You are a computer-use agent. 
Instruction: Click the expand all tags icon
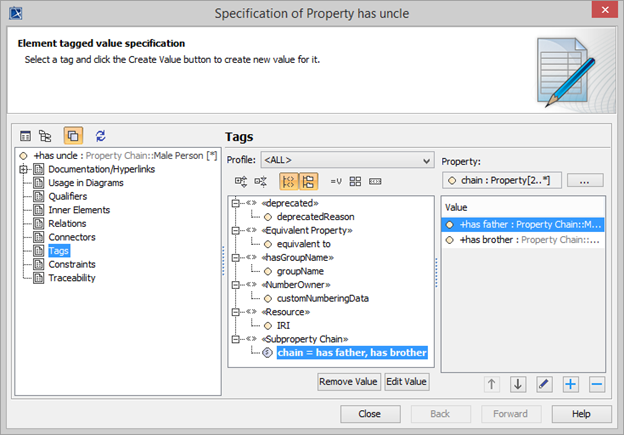241,181
